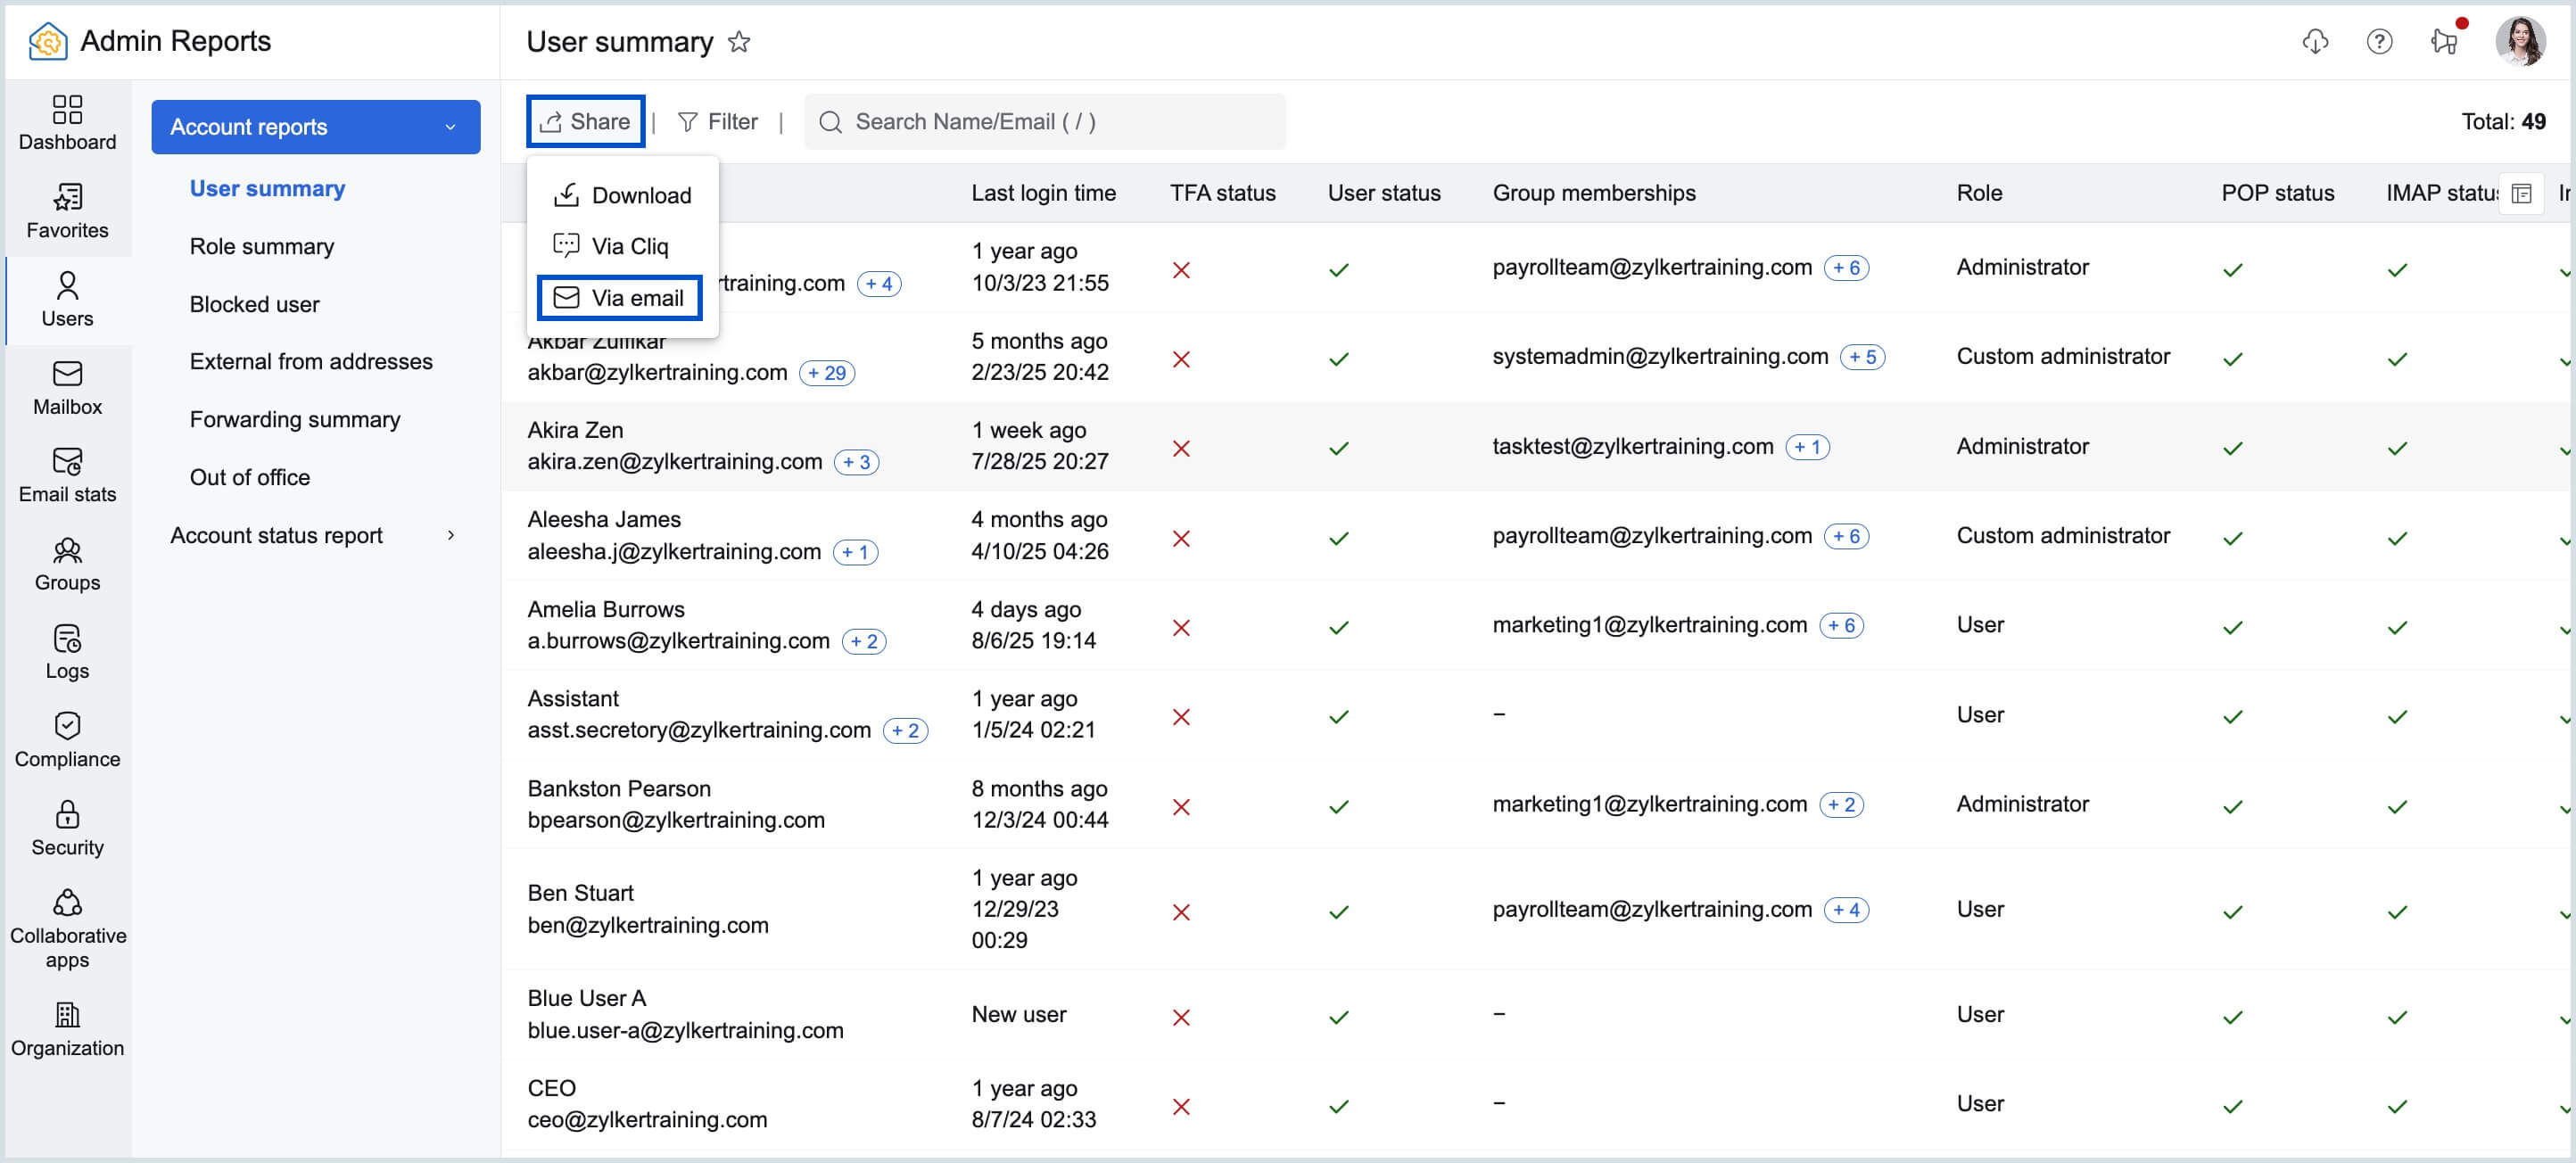Mark User summary as favorite star
The width and height of the screenshot is (2576, 1163).
[738, 42]
